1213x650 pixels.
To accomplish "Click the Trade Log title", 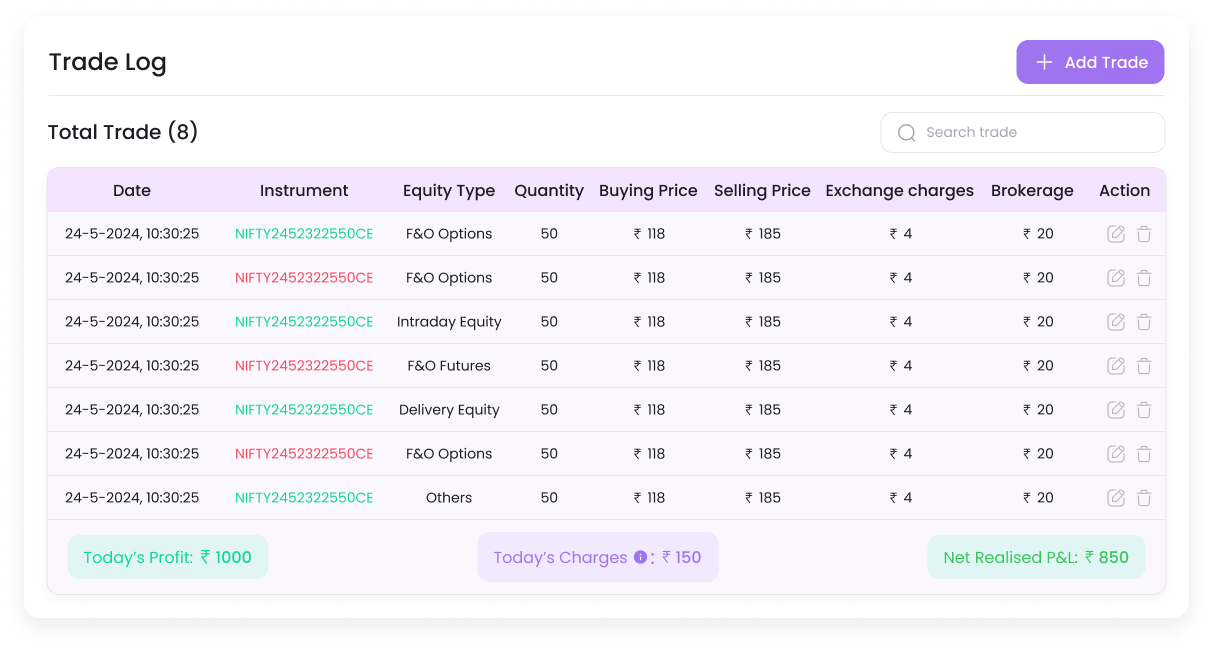I will coord(108,62).
